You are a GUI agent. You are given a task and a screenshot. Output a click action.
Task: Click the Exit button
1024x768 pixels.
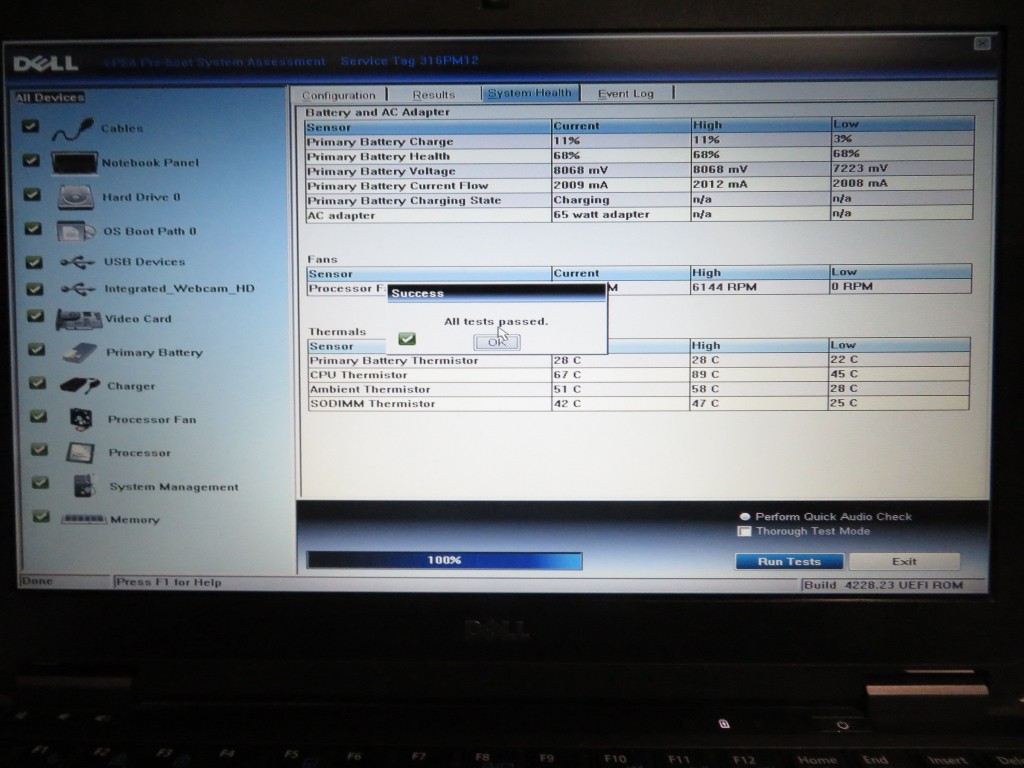tap(904, 562)
